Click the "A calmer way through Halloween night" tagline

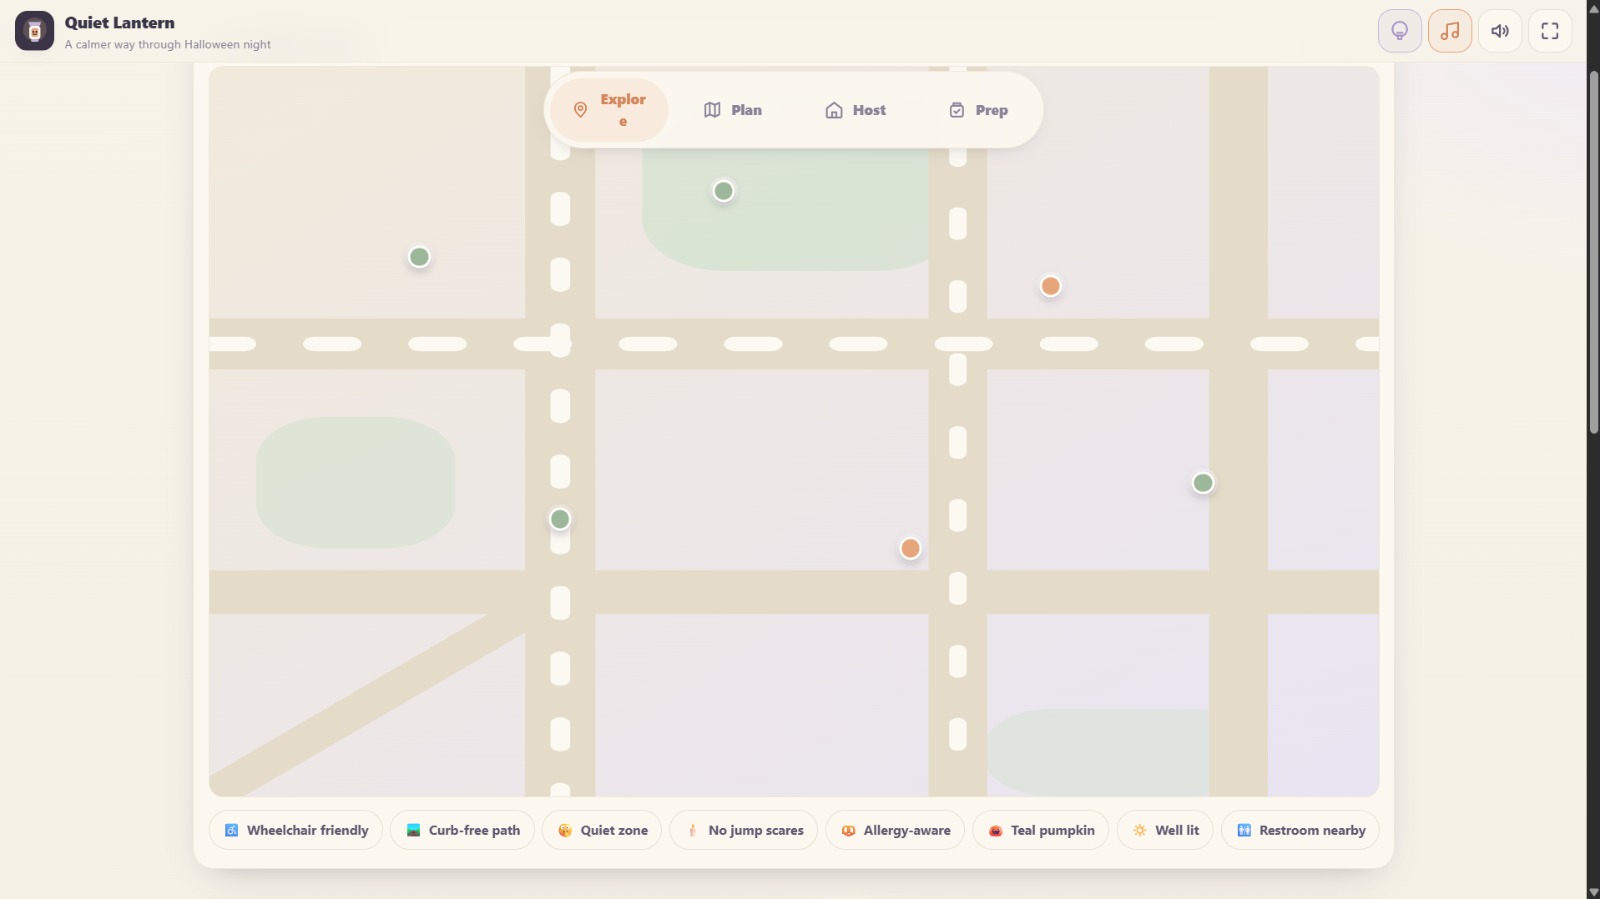(x=168, y=45)
